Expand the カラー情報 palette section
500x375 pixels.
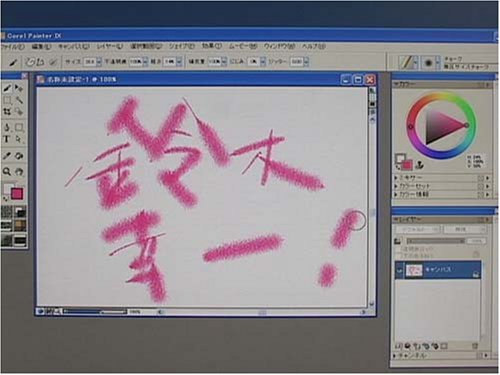click(x=396, y=194)
